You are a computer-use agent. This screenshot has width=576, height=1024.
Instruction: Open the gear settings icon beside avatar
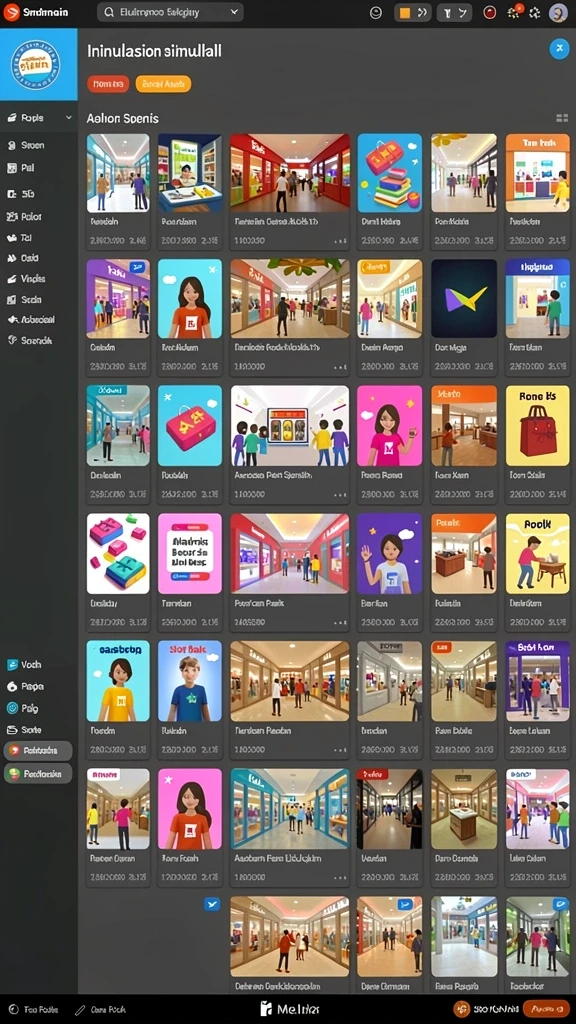pyautogui.click(x=535, y=12)
